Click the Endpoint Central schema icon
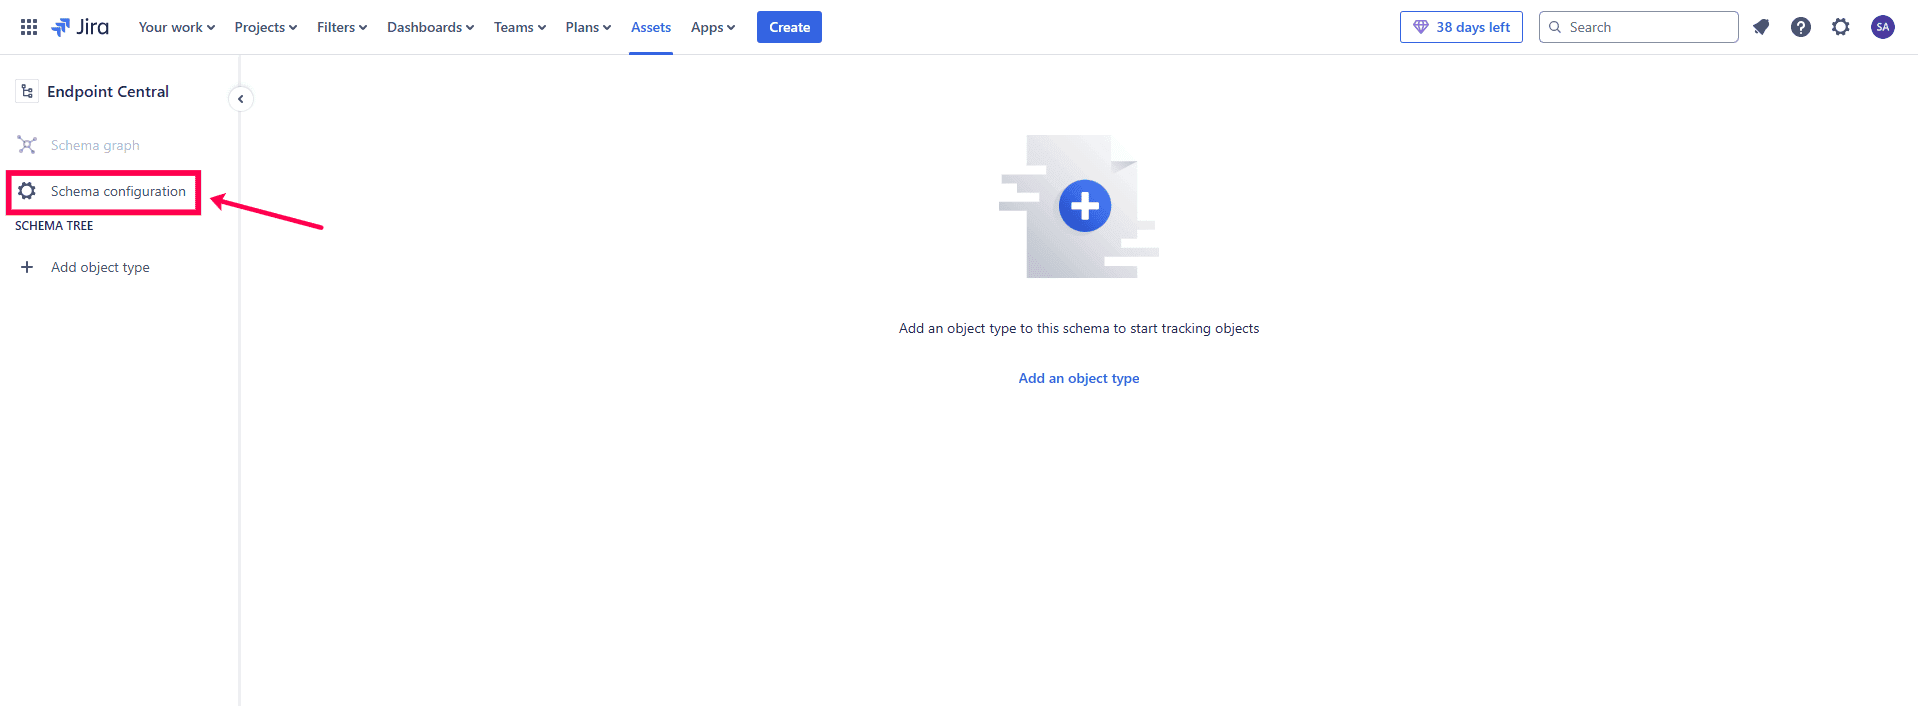The width and height of the screenshot is (1918, 706). tap(27, 91)
